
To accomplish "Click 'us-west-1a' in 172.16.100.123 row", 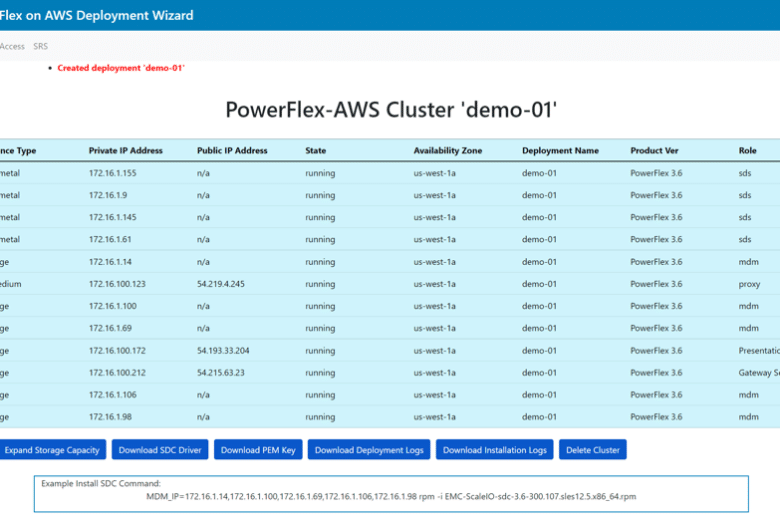I will (434, 284).
